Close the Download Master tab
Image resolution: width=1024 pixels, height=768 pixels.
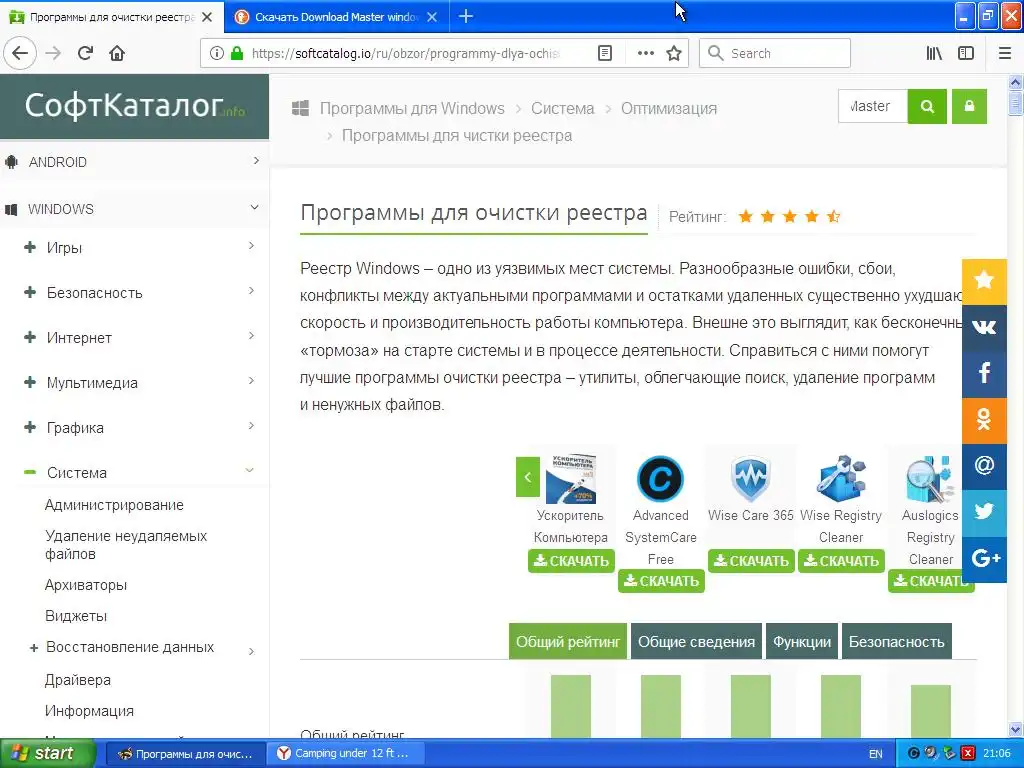[432, 17]
